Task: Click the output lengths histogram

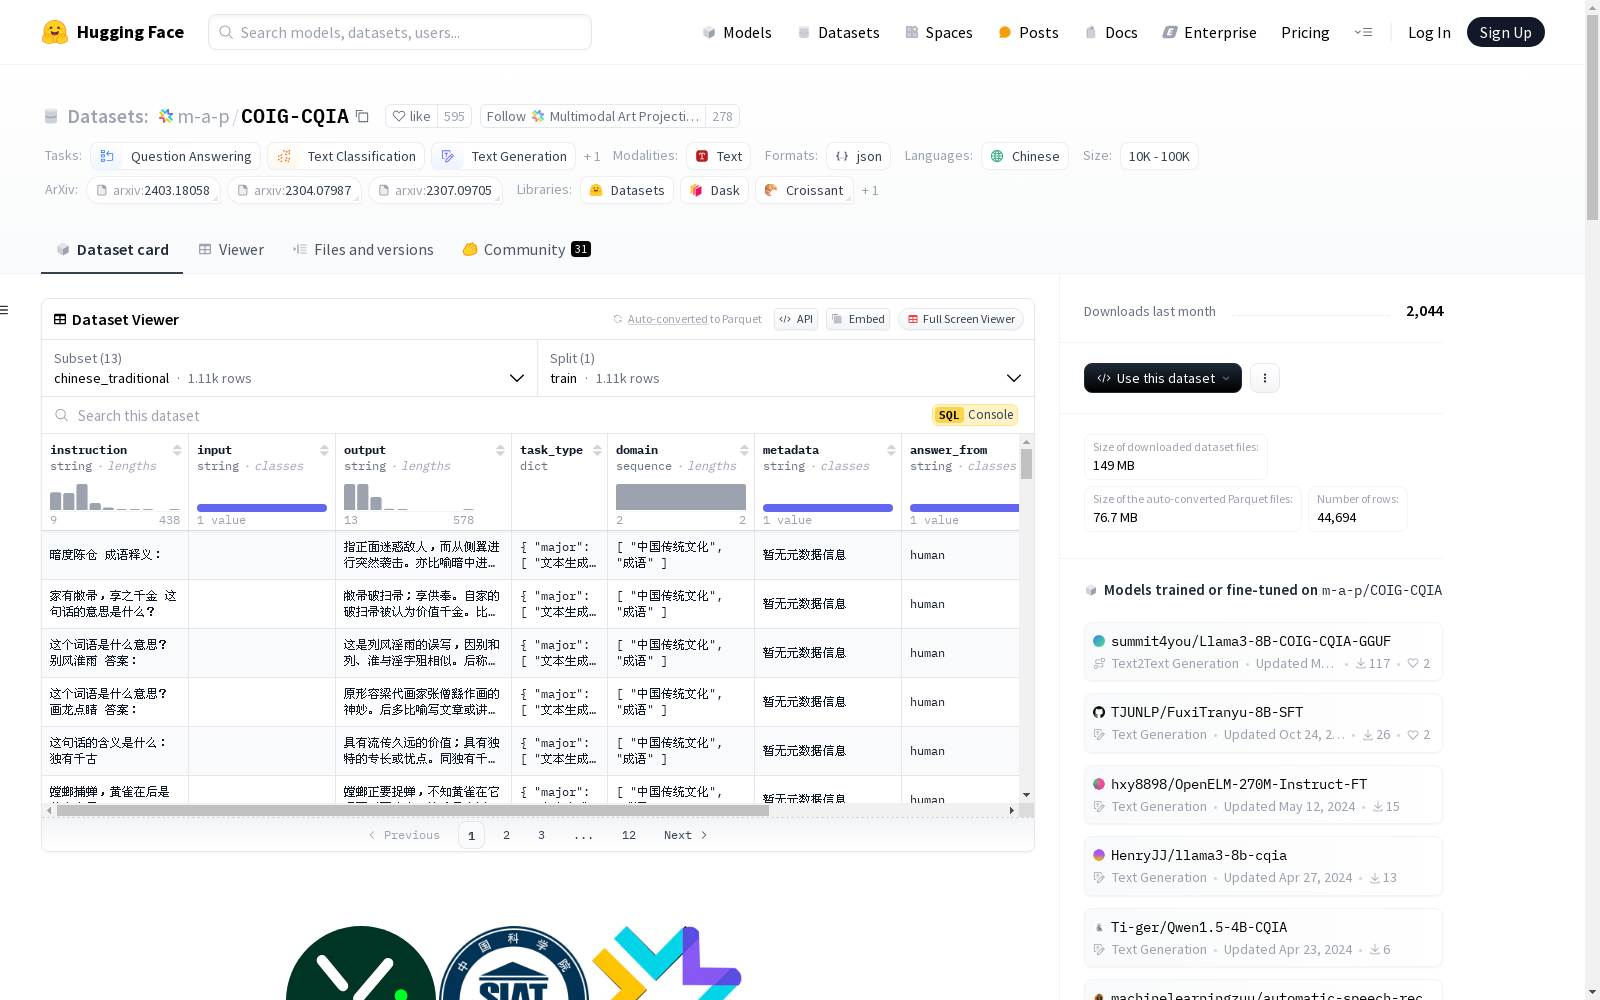Action: pos(409,497)
